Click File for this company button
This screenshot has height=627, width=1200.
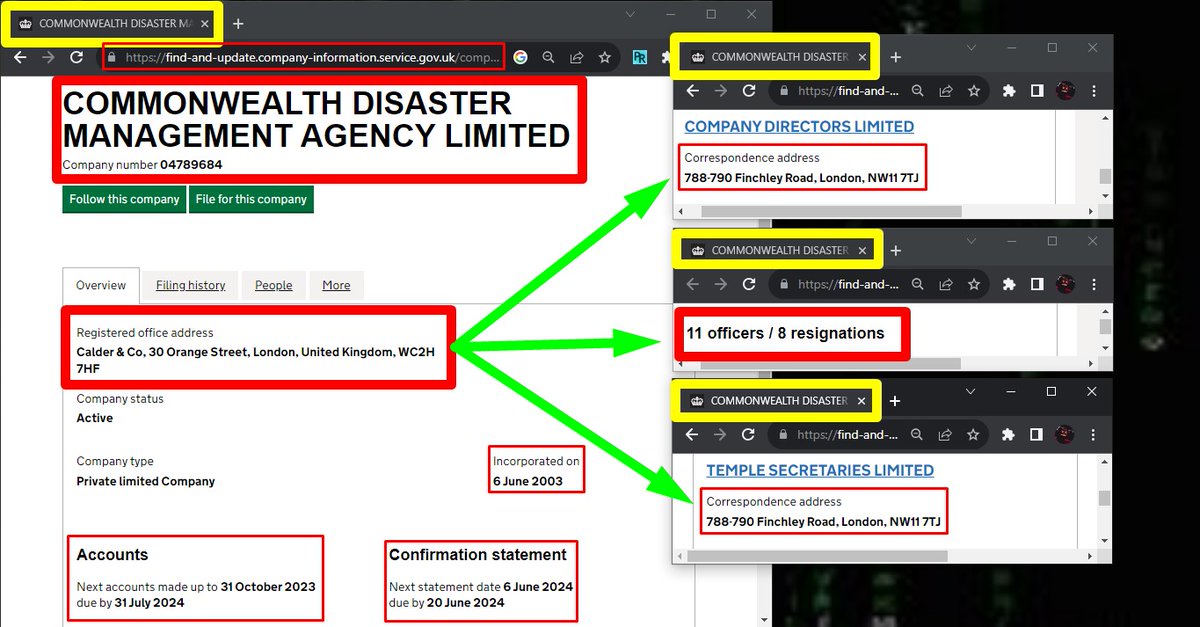251,199
